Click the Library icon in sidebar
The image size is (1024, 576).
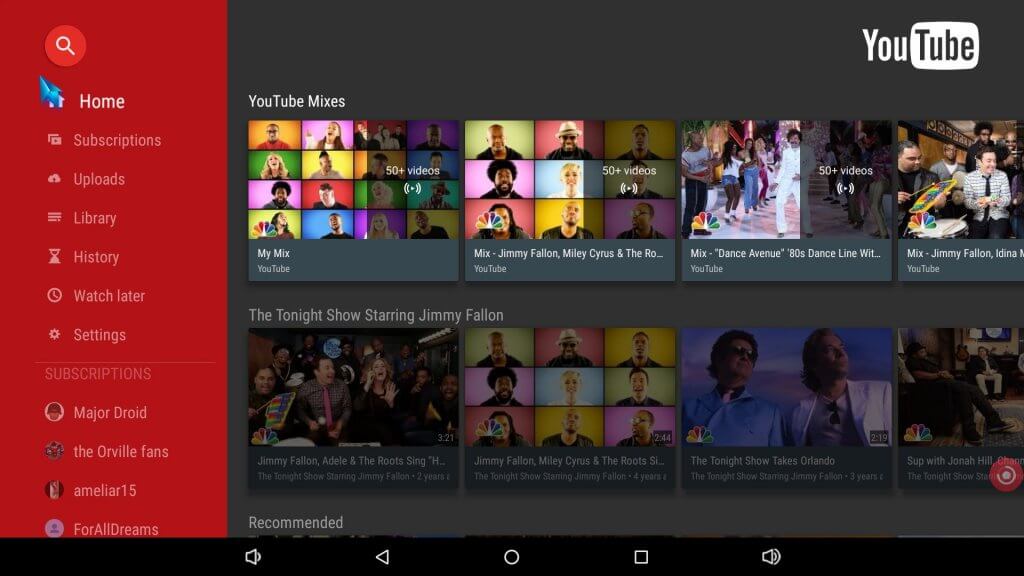click(x=54, y=218)
